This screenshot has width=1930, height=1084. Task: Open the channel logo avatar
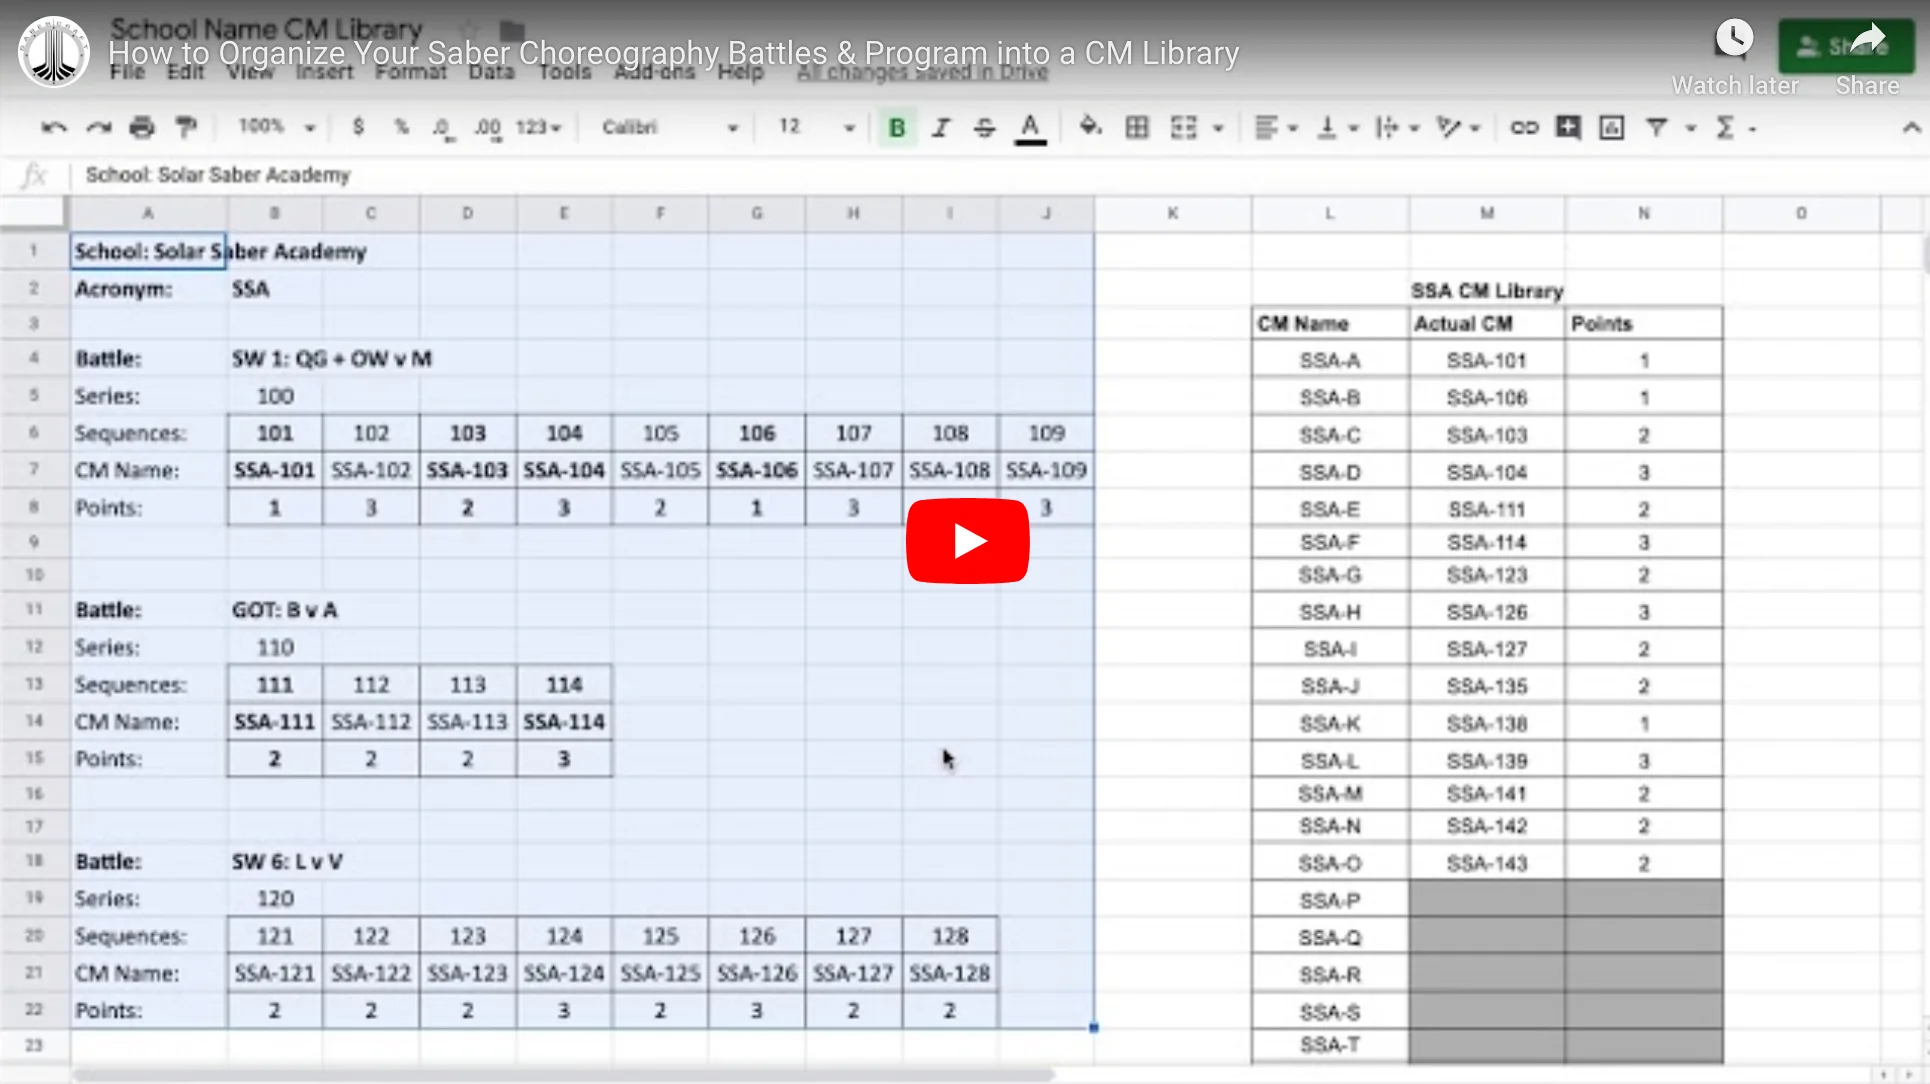click(x=54, y=52)
